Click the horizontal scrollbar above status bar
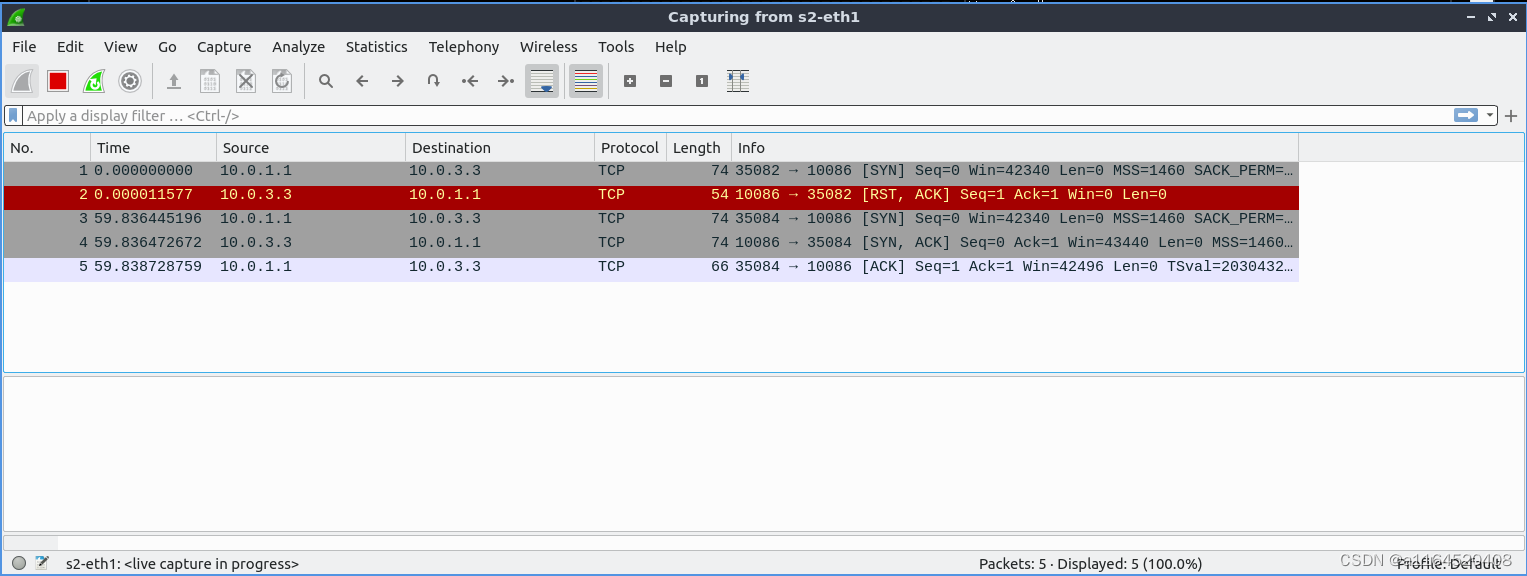1527x576 pixels. point(763,542)
